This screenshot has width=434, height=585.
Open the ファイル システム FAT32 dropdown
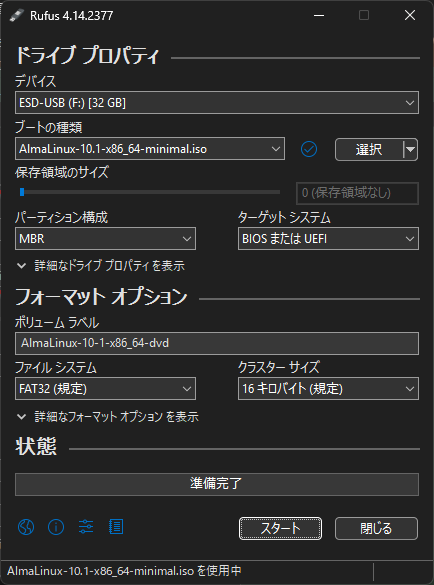point(105,388)
